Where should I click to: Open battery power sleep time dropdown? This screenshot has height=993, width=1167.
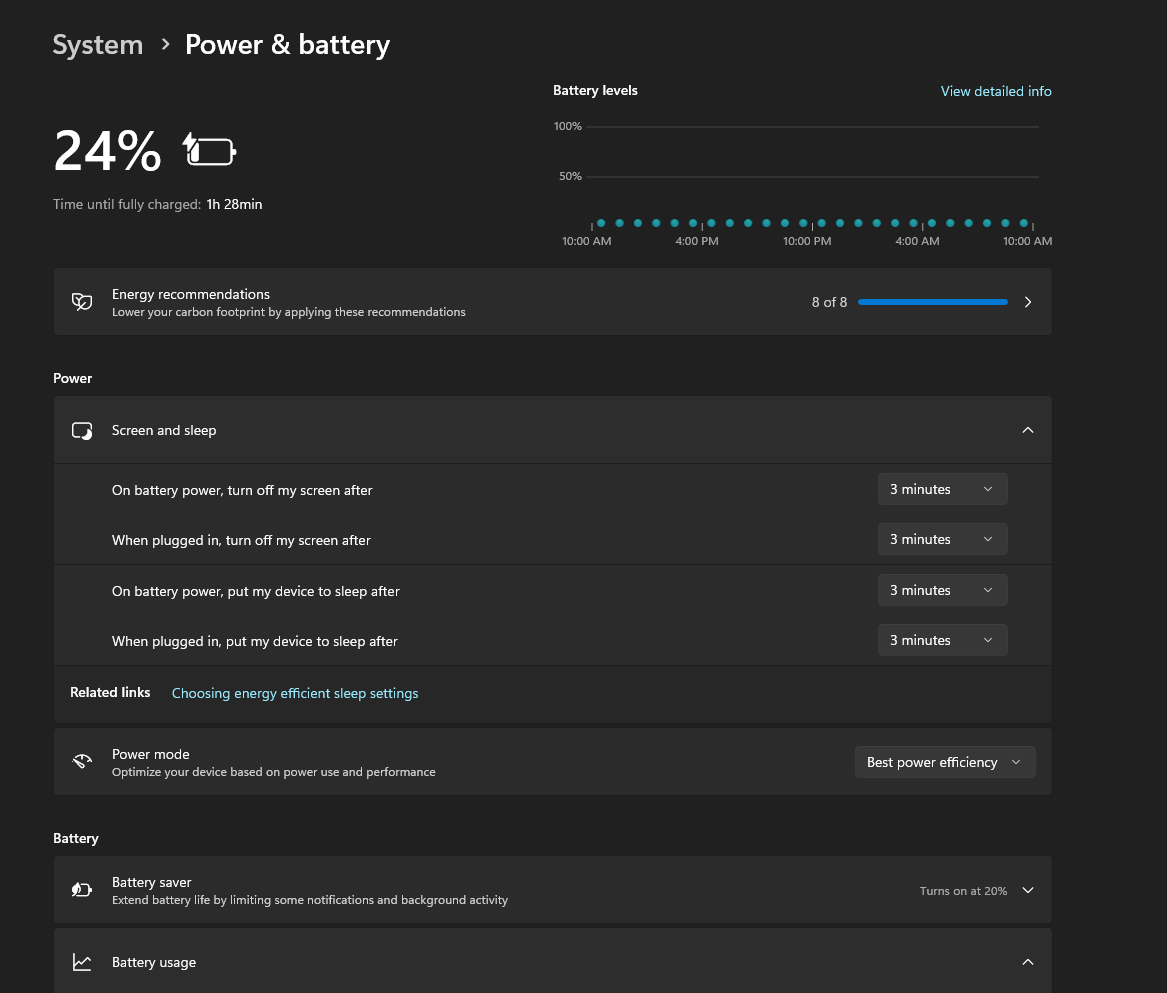pos(942,590)
